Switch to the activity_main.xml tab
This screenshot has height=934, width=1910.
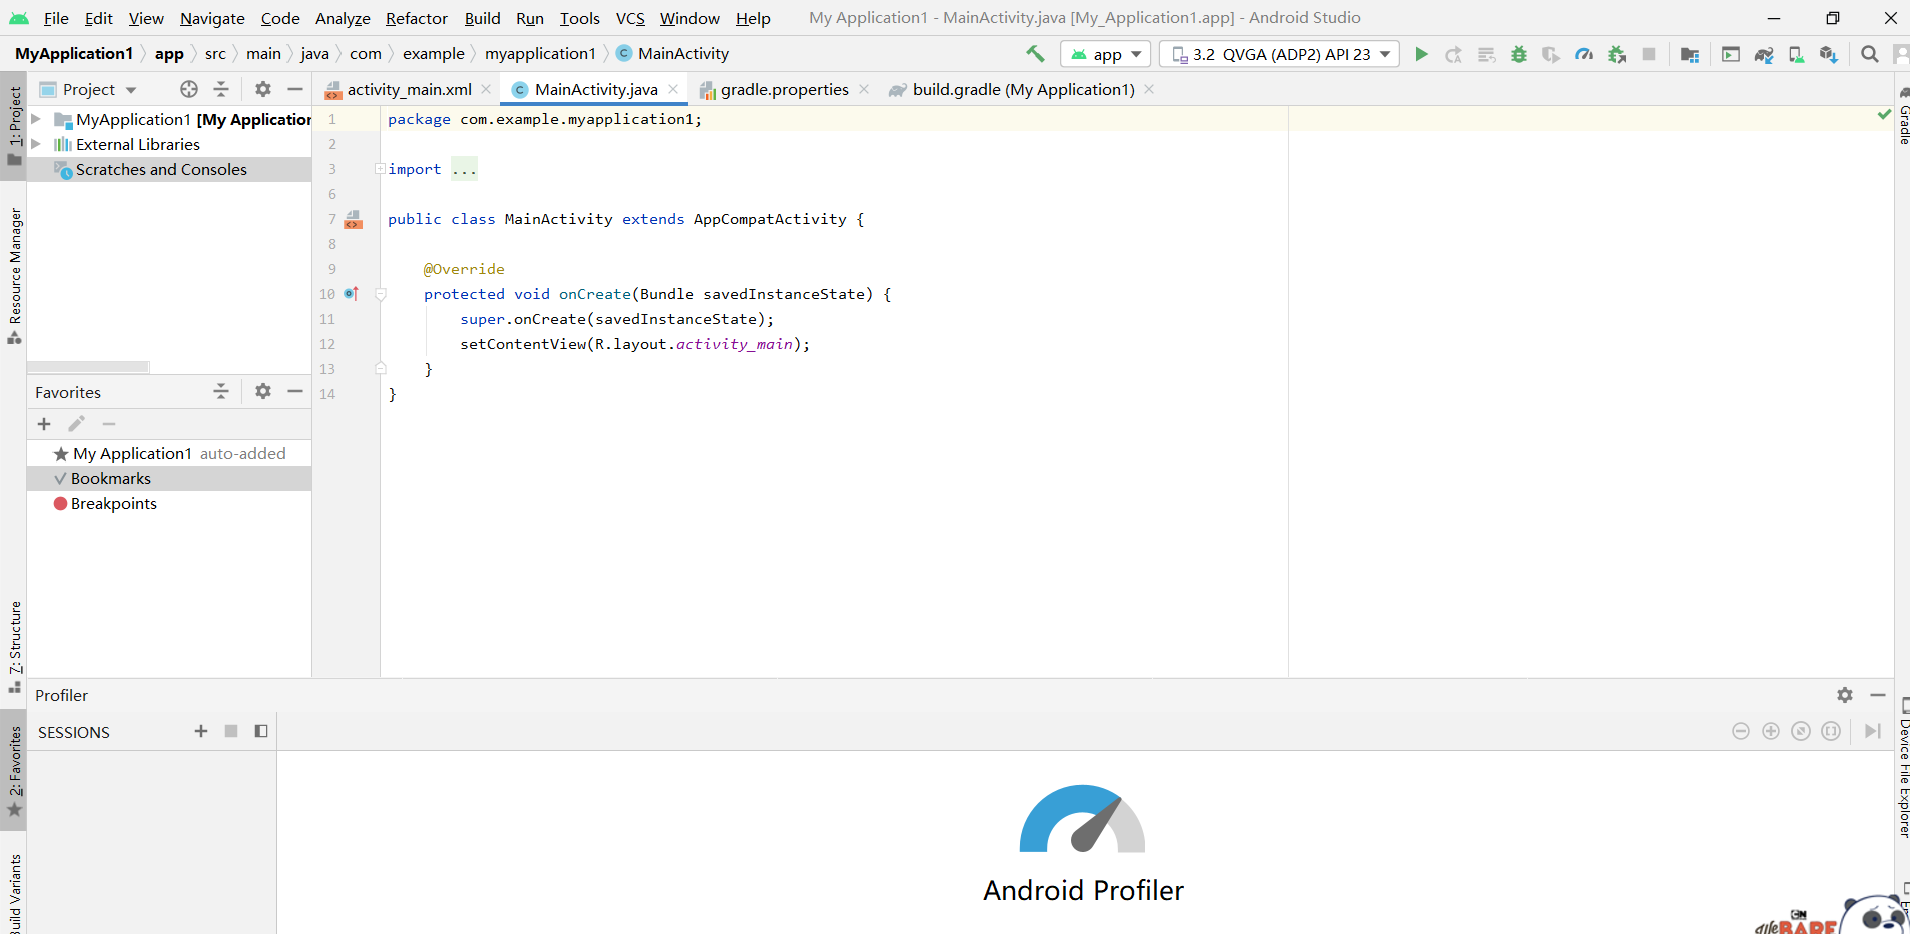tap(409, 89)
